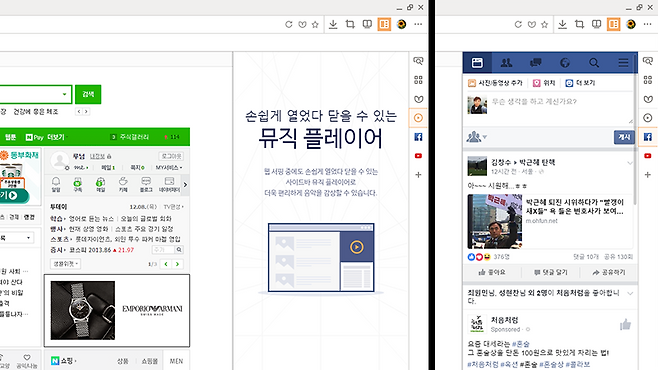Screen dimensions: 658x370
Task: Click 위치 location option in Facebook composer
Action: point(544,83)
